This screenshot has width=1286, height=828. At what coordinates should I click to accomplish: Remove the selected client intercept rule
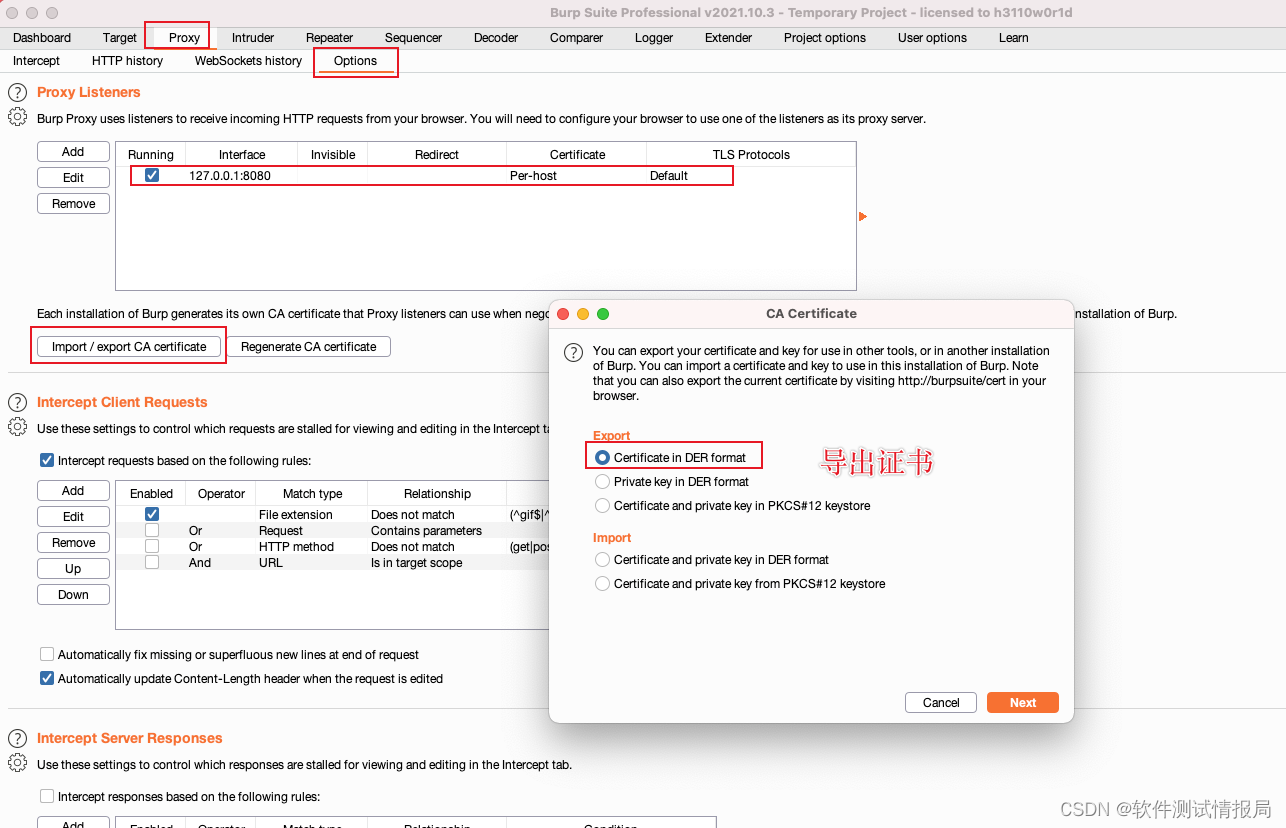(73, 543)
